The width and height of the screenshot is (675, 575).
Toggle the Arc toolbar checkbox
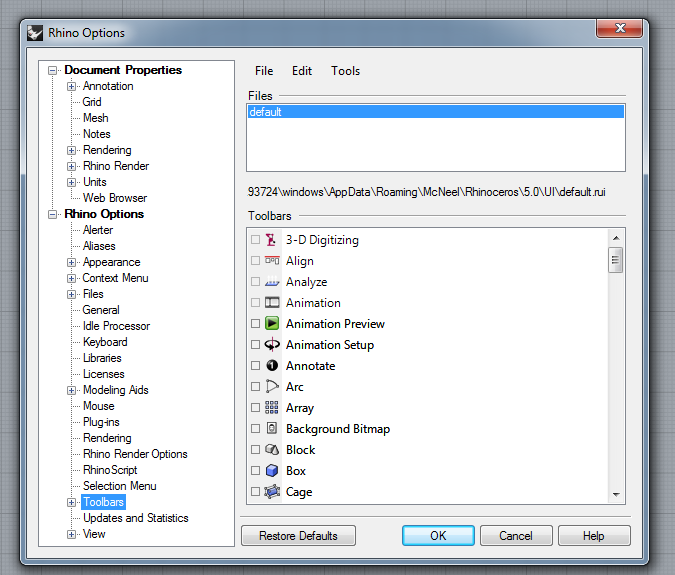coord(255,386)
